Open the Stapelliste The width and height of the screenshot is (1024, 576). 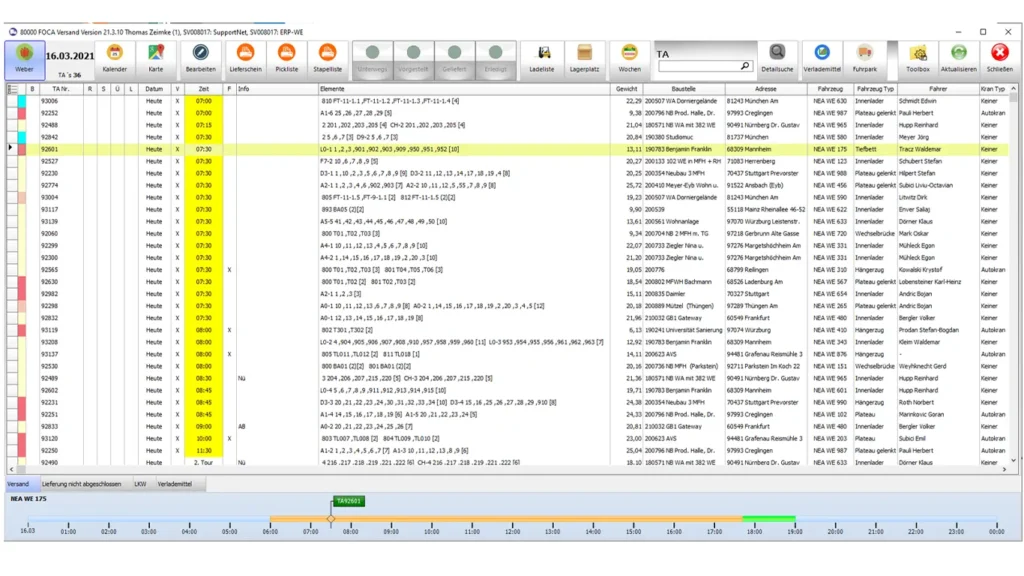point(327,58)
